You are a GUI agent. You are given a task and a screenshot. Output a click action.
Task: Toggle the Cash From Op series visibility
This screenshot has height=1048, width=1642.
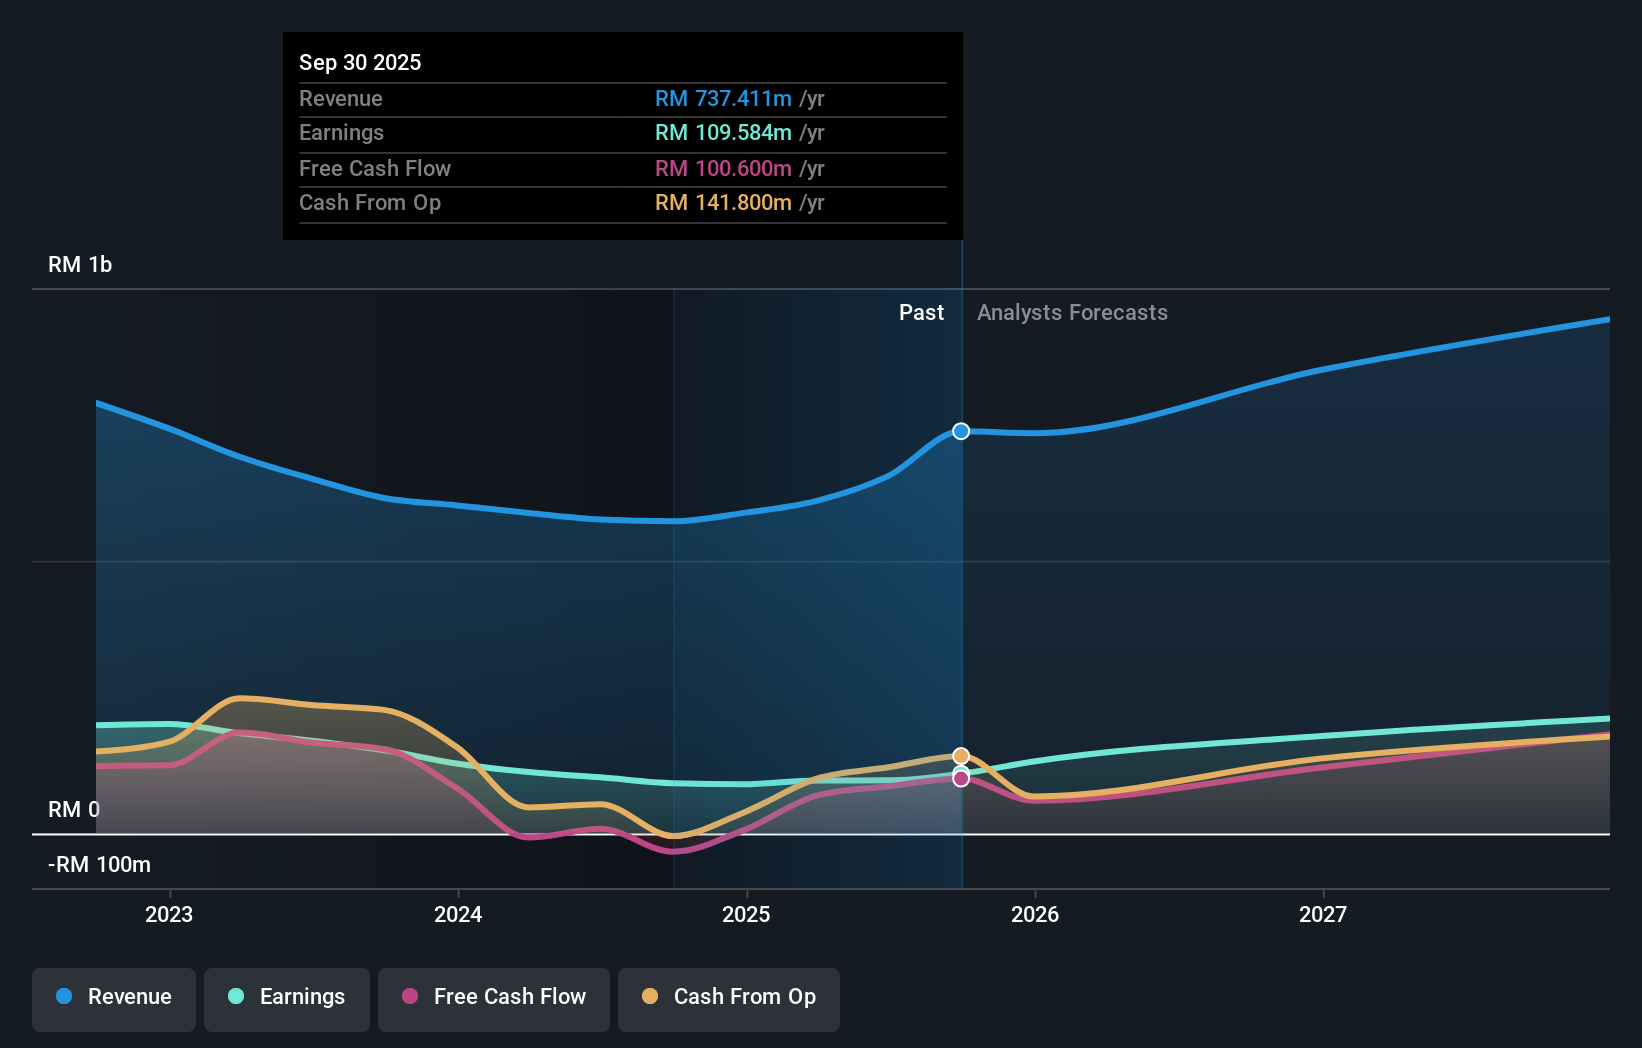[x=729, y=999]
